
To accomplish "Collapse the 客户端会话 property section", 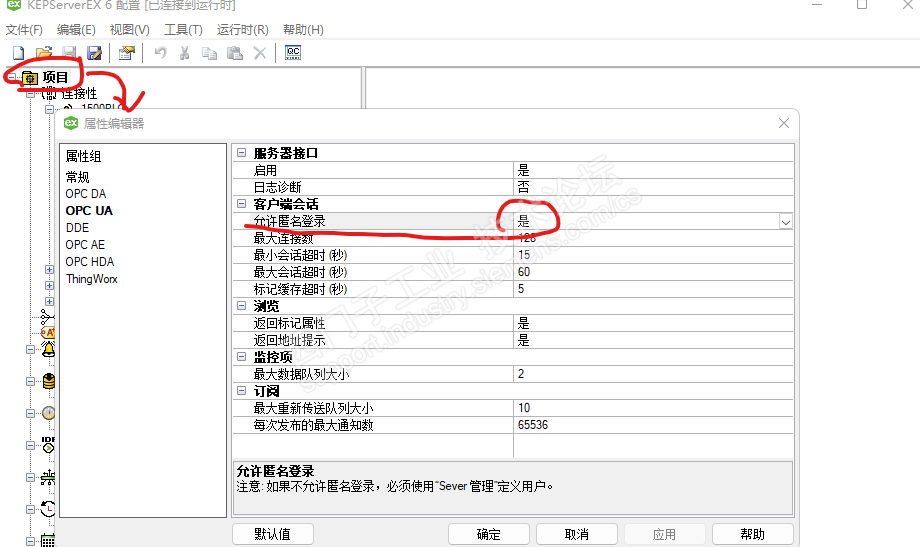I will [x=241, y=204].
